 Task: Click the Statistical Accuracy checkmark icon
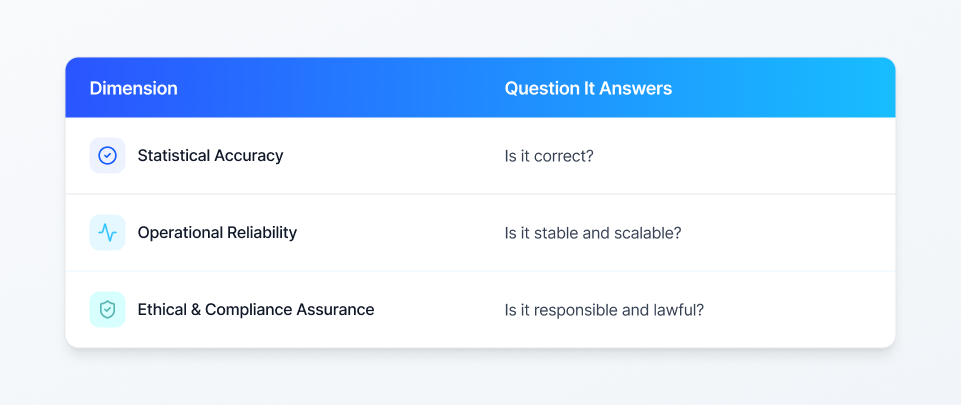[107, 156]
